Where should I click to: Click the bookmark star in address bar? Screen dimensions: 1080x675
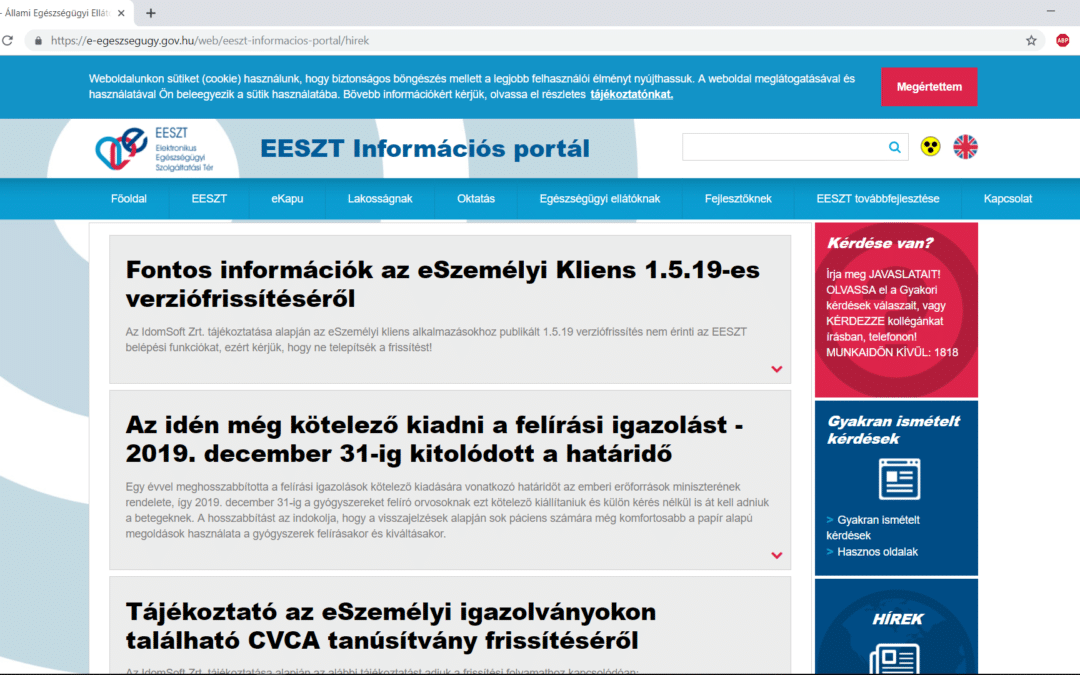[1031, 41]
